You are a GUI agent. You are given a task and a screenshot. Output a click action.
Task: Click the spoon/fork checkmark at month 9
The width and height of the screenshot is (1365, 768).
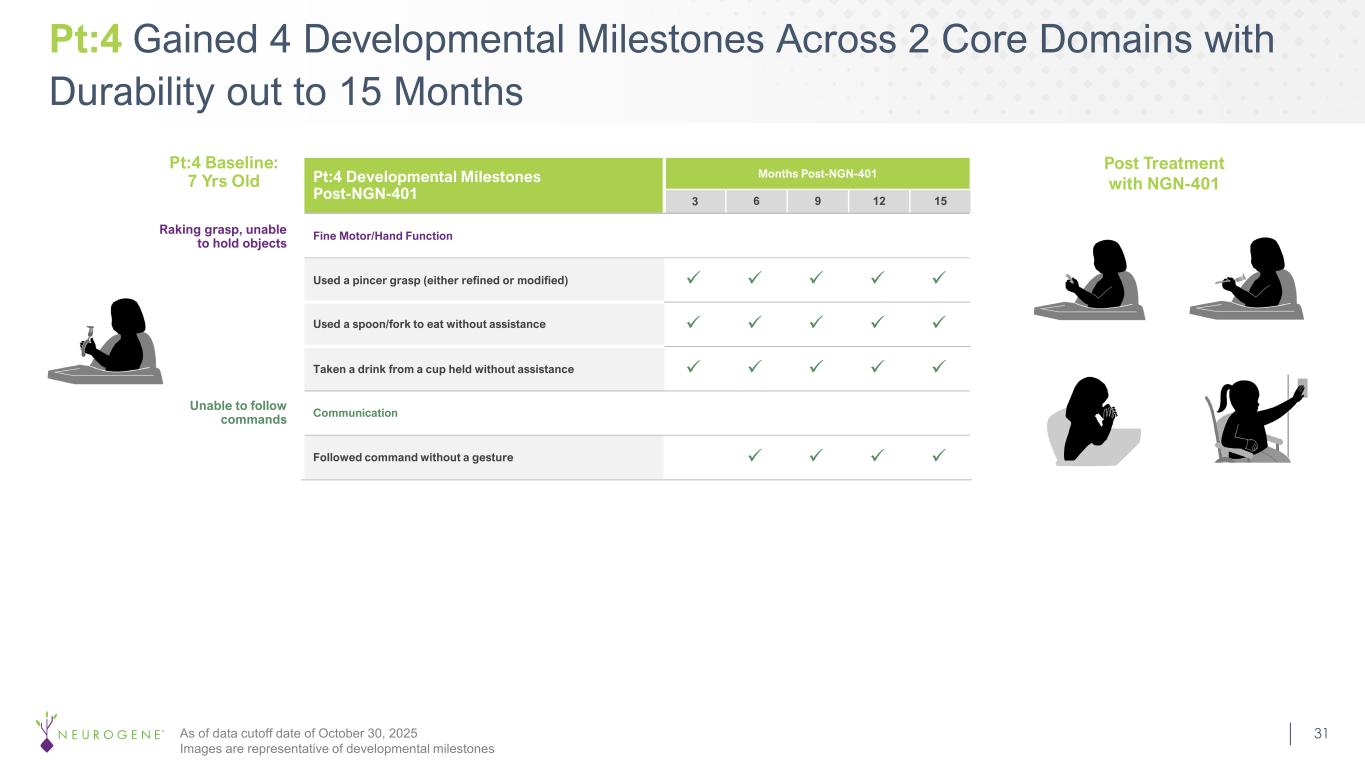[x=816, y=324]
